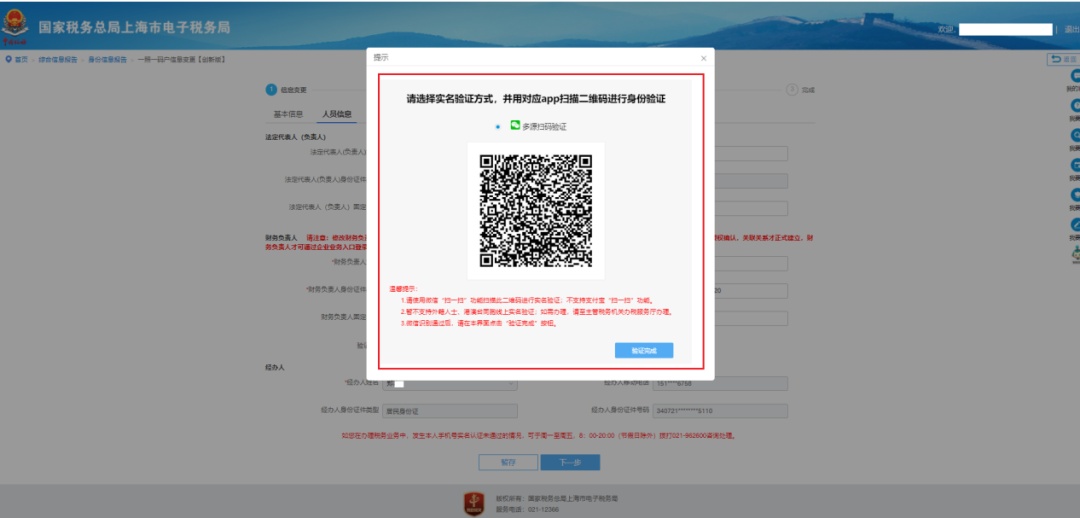Click the 验证完成 button
1080x518 pixels.
(644, 351)
